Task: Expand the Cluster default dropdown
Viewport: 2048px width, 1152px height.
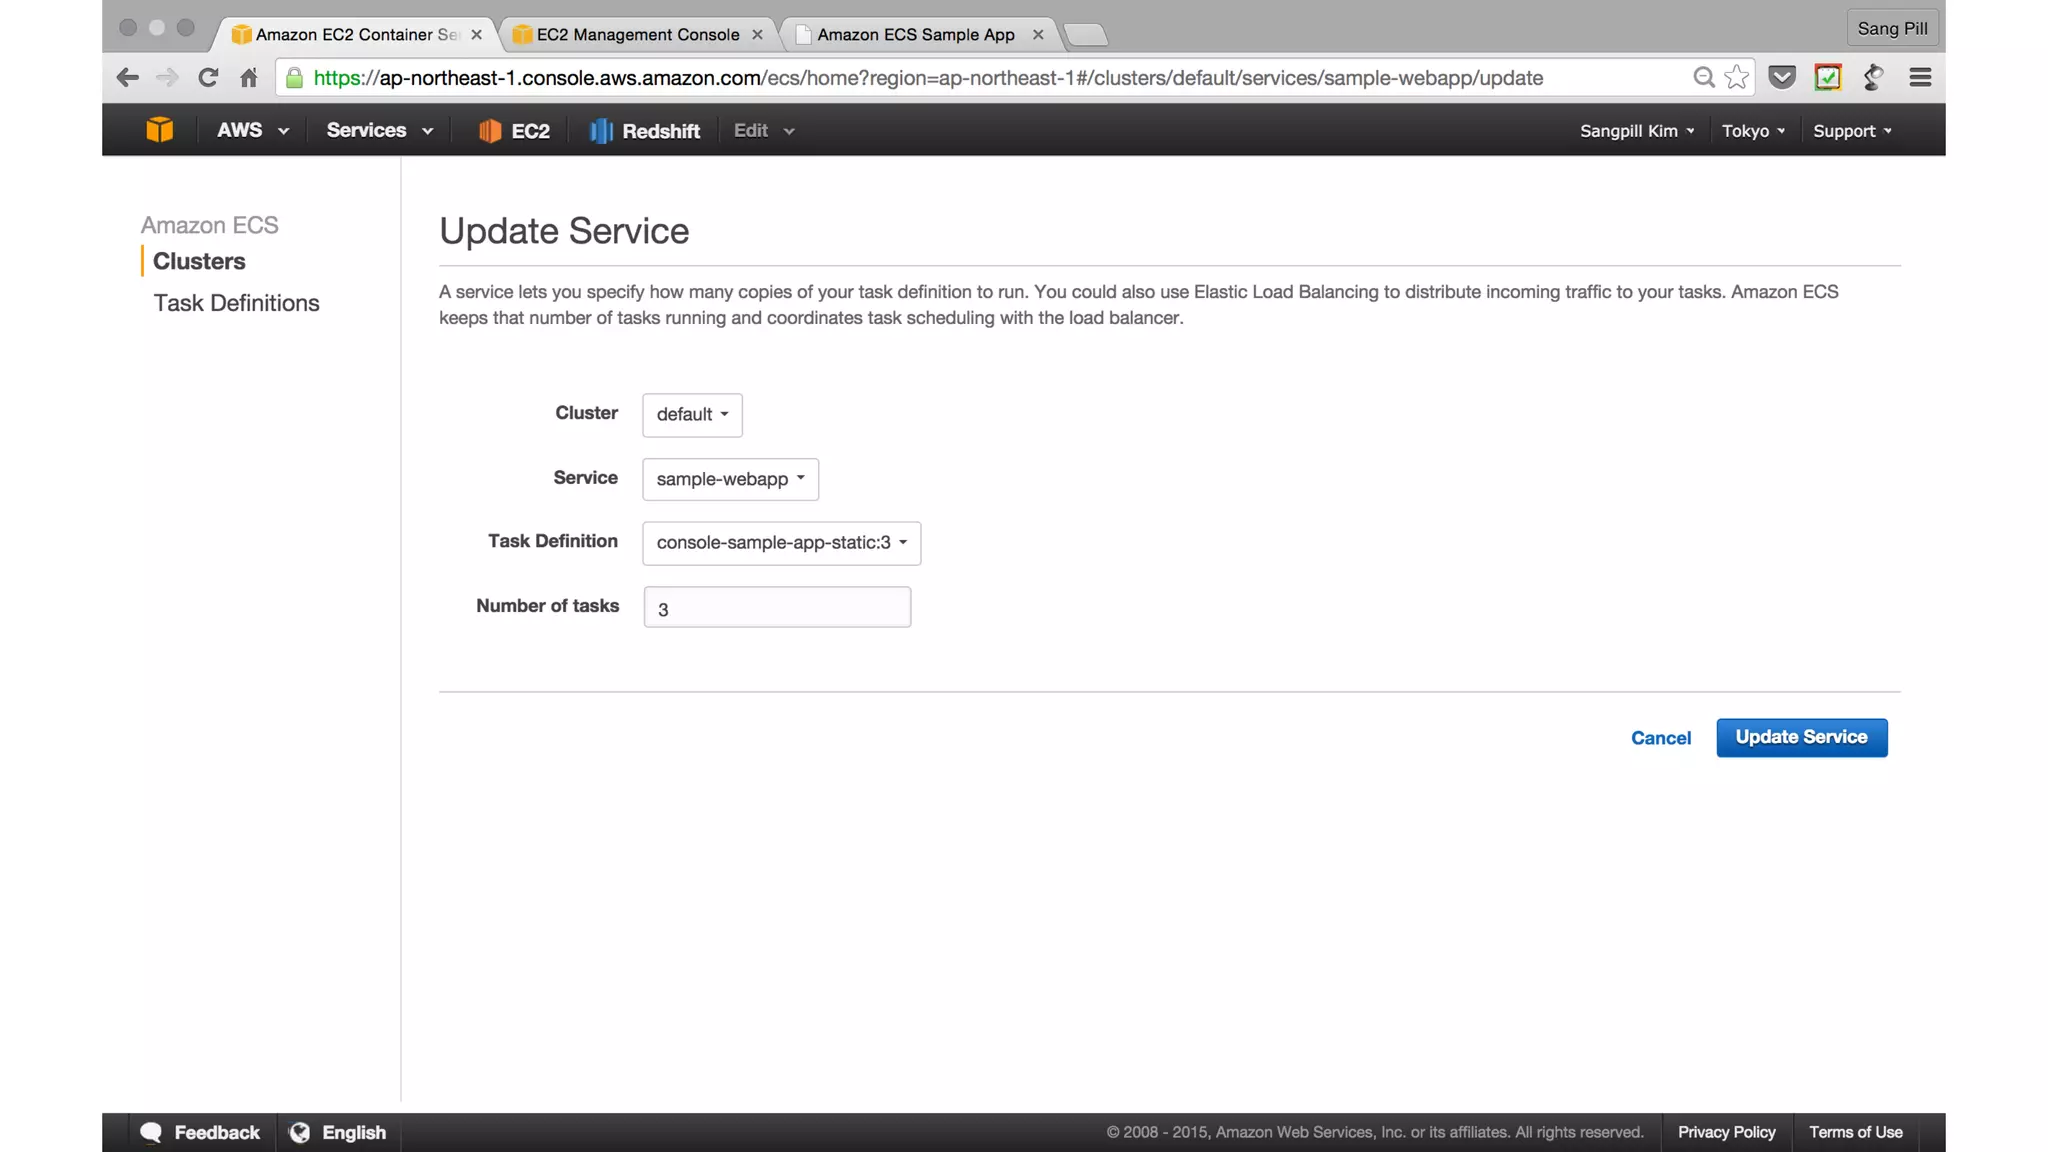Action: coord(692,415)
